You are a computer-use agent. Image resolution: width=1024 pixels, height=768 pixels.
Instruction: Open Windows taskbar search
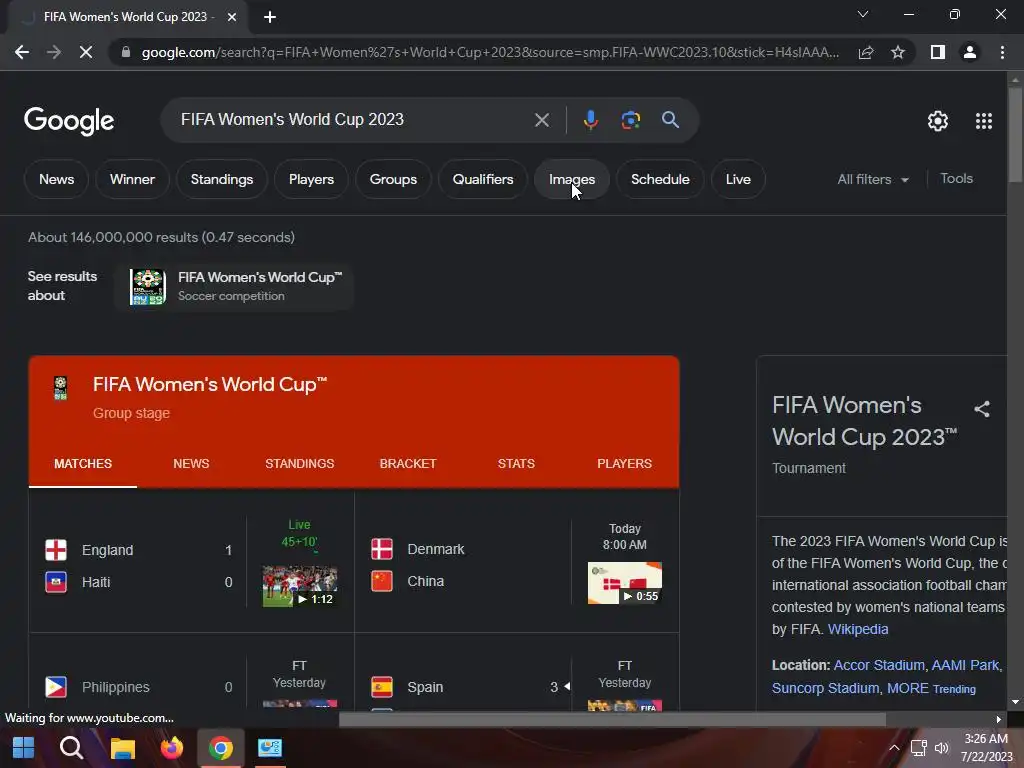[x=71, y=748]
